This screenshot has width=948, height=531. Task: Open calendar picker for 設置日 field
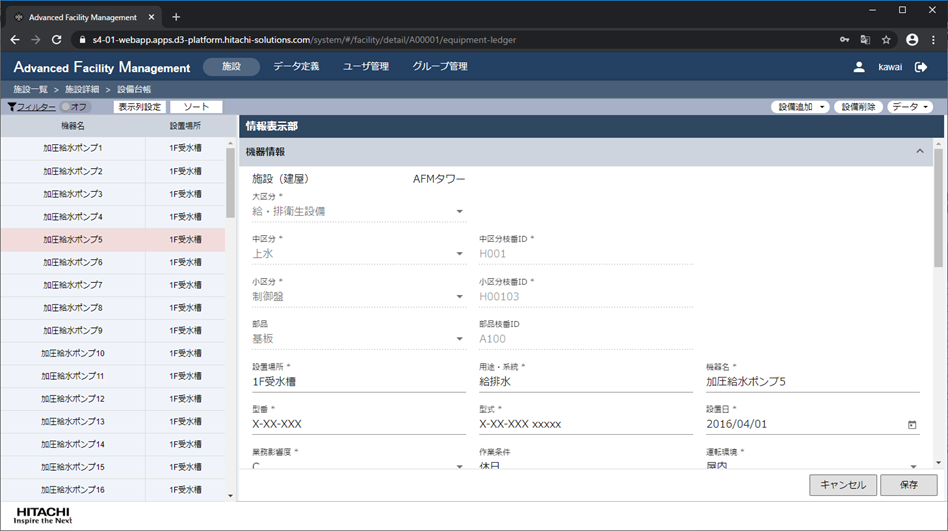pos(912,425)
